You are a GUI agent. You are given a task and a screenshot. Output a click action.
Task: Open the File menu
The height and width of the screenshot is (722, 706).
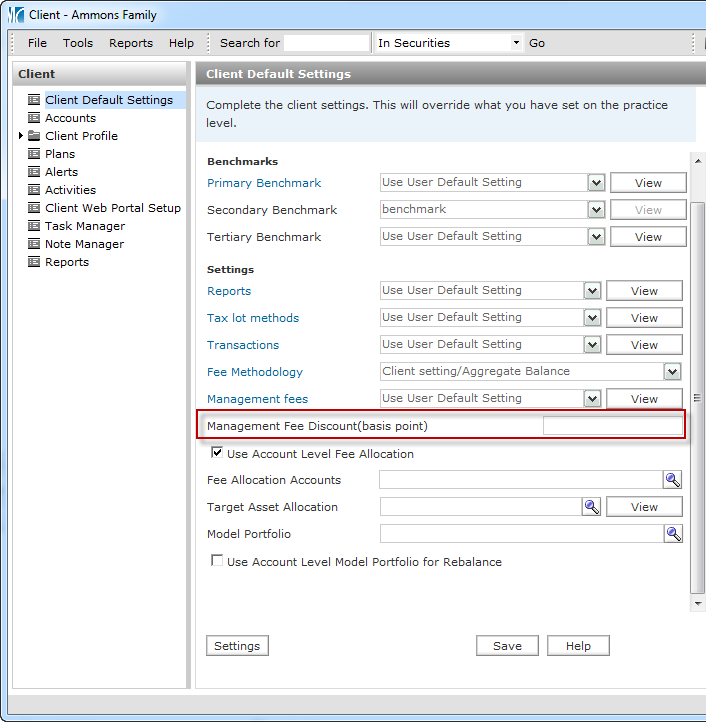click(37, 43)
